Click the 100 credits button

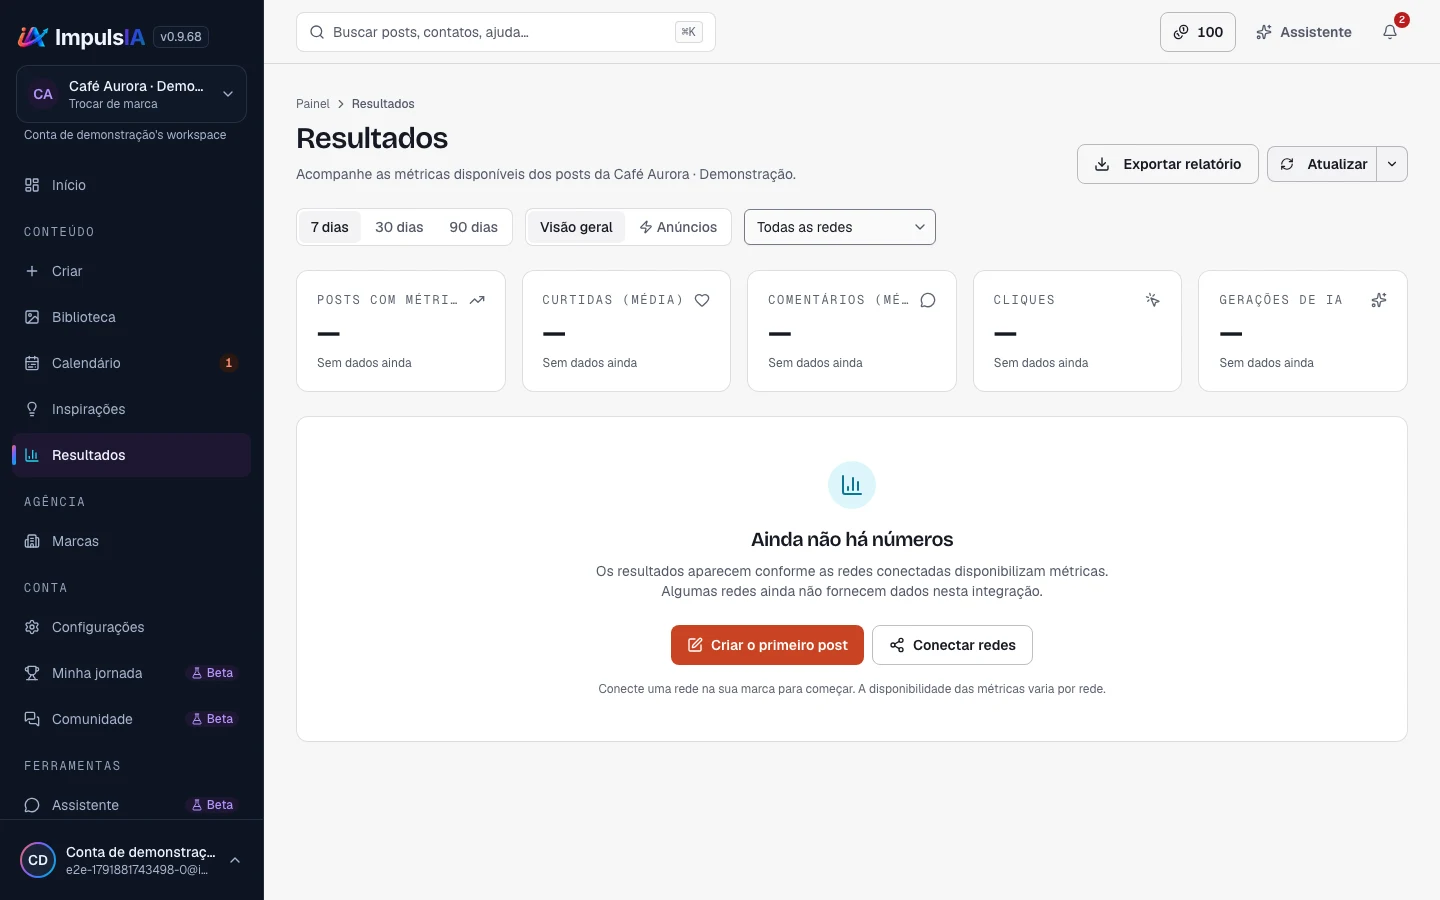pos(1198,32)
